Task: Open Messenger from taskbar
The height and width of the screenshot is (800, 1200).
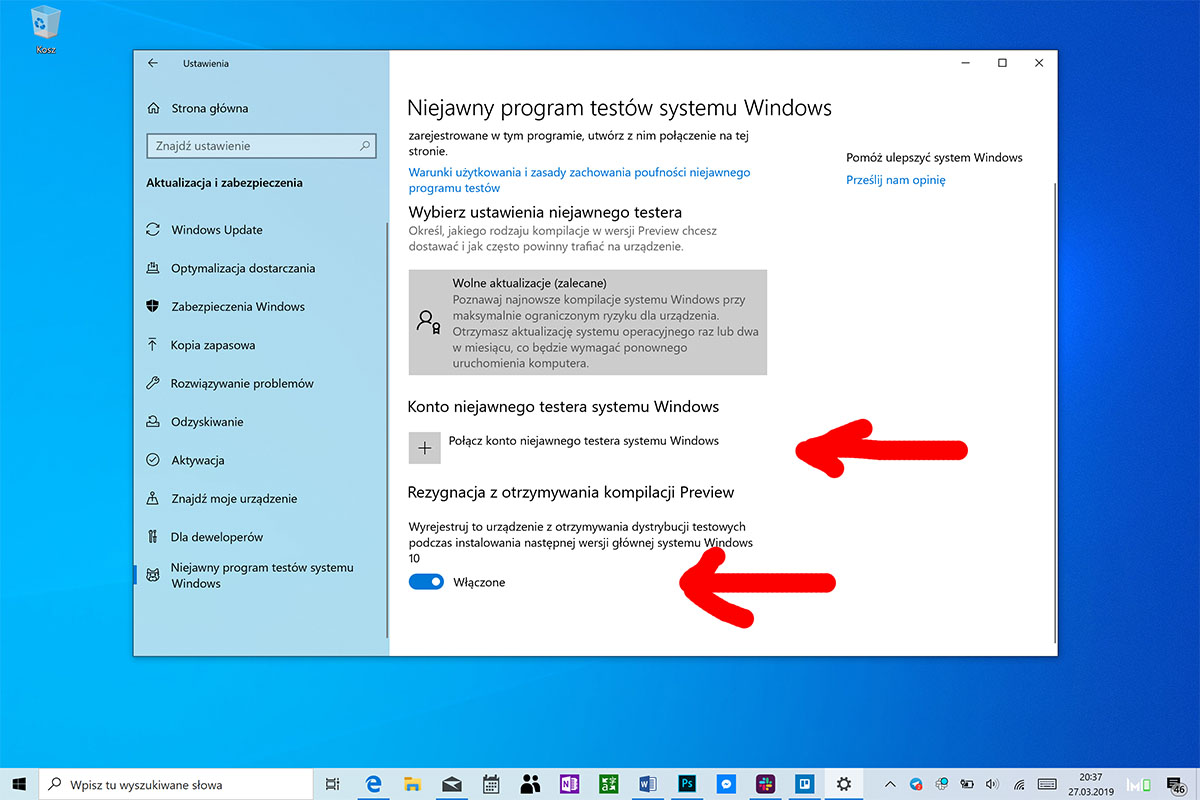Action: point(726,785)
